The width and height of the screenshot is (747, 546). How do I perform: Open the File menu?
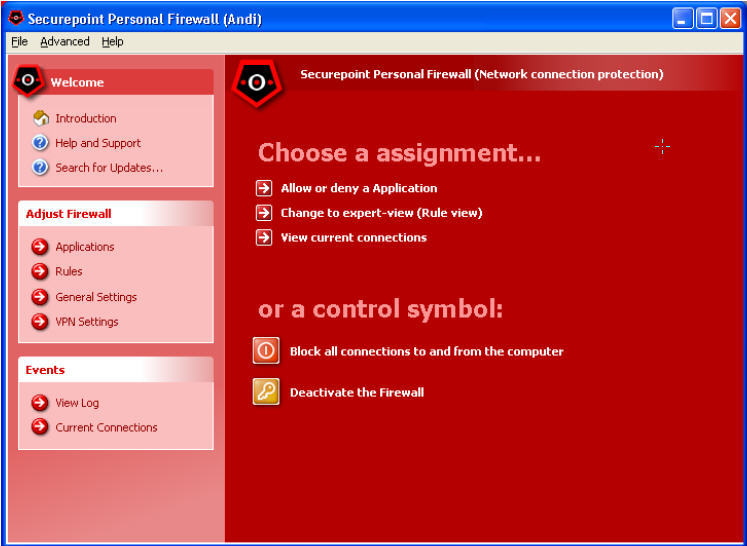19,42
